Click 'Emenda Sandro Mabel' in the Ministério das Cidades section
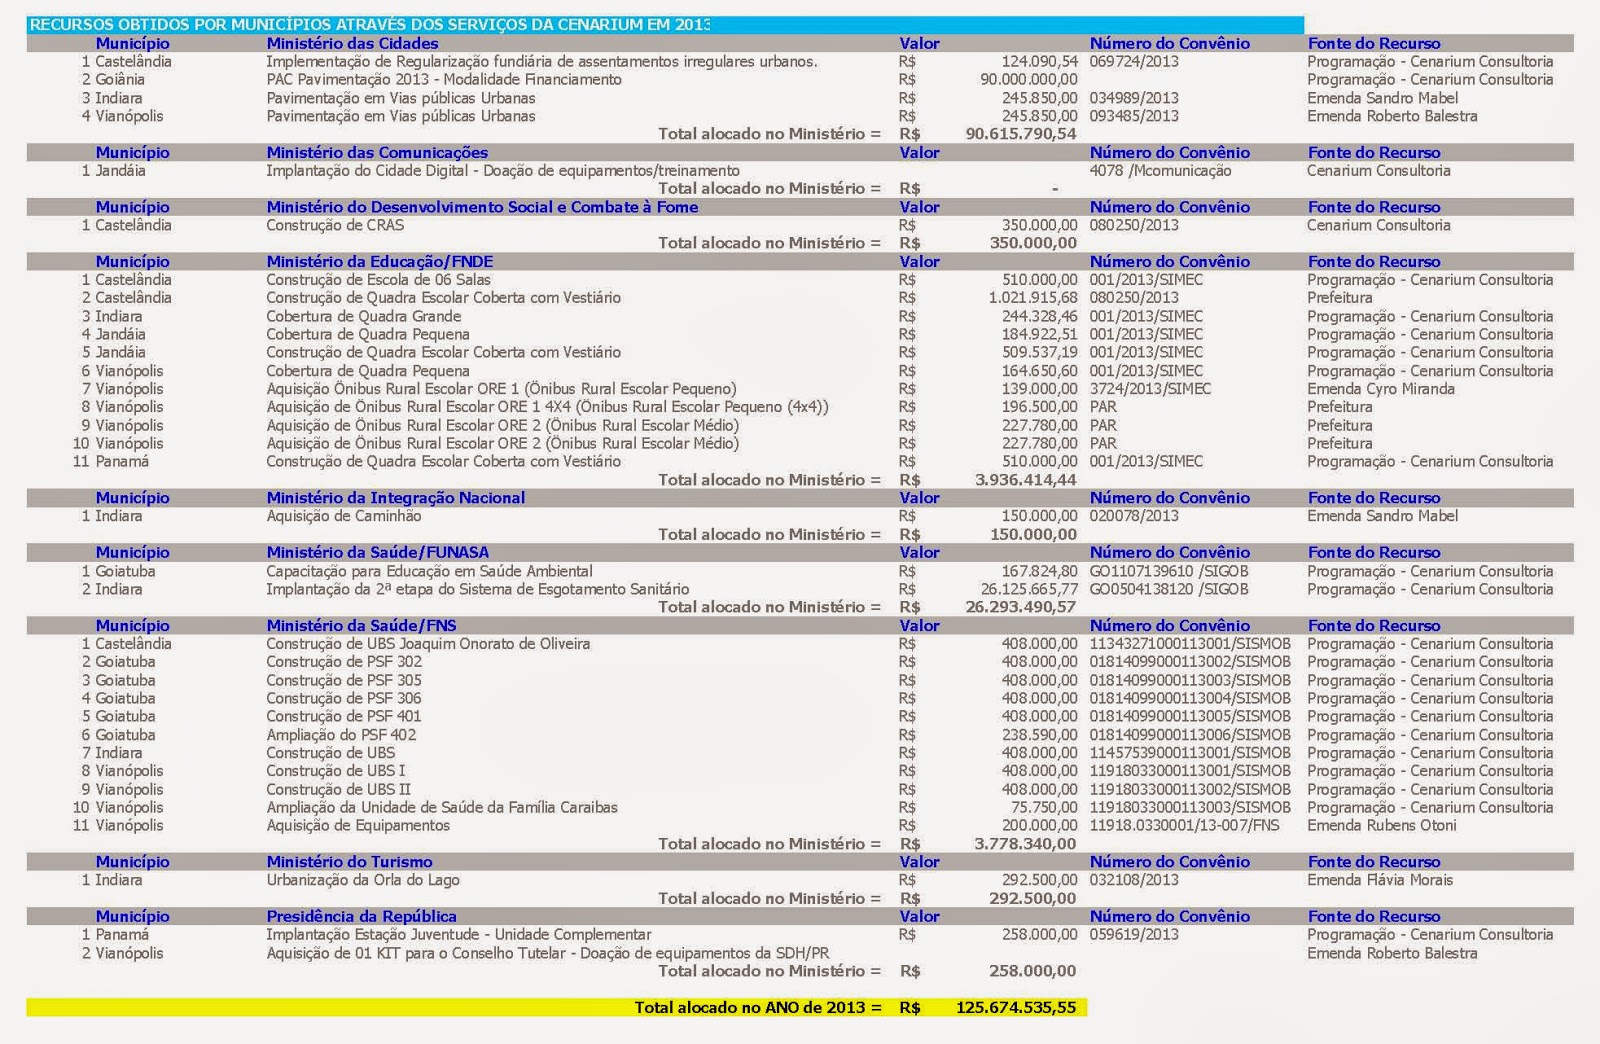Viewport: 1600px width, 1044px height. pos(1382,98)
